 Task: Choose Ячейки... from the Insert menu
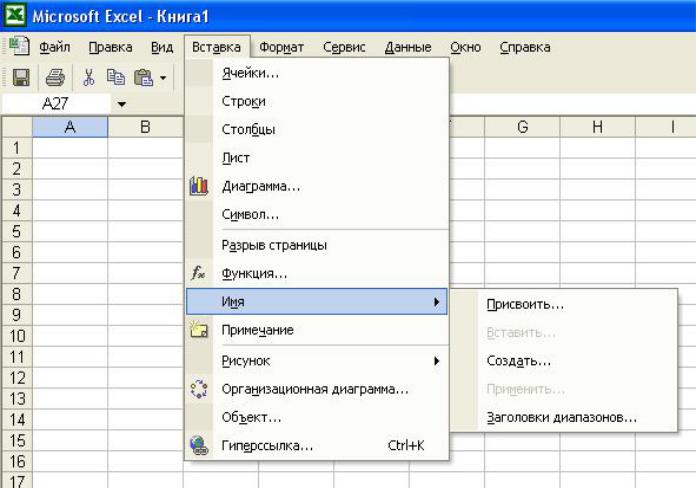(316, 73)
